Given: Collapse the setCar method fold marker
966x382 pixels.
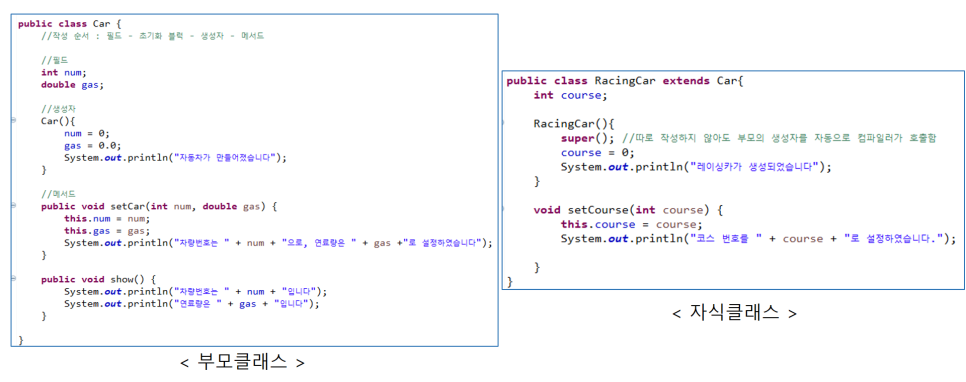Looking at the screenshot, I should 14,206.
